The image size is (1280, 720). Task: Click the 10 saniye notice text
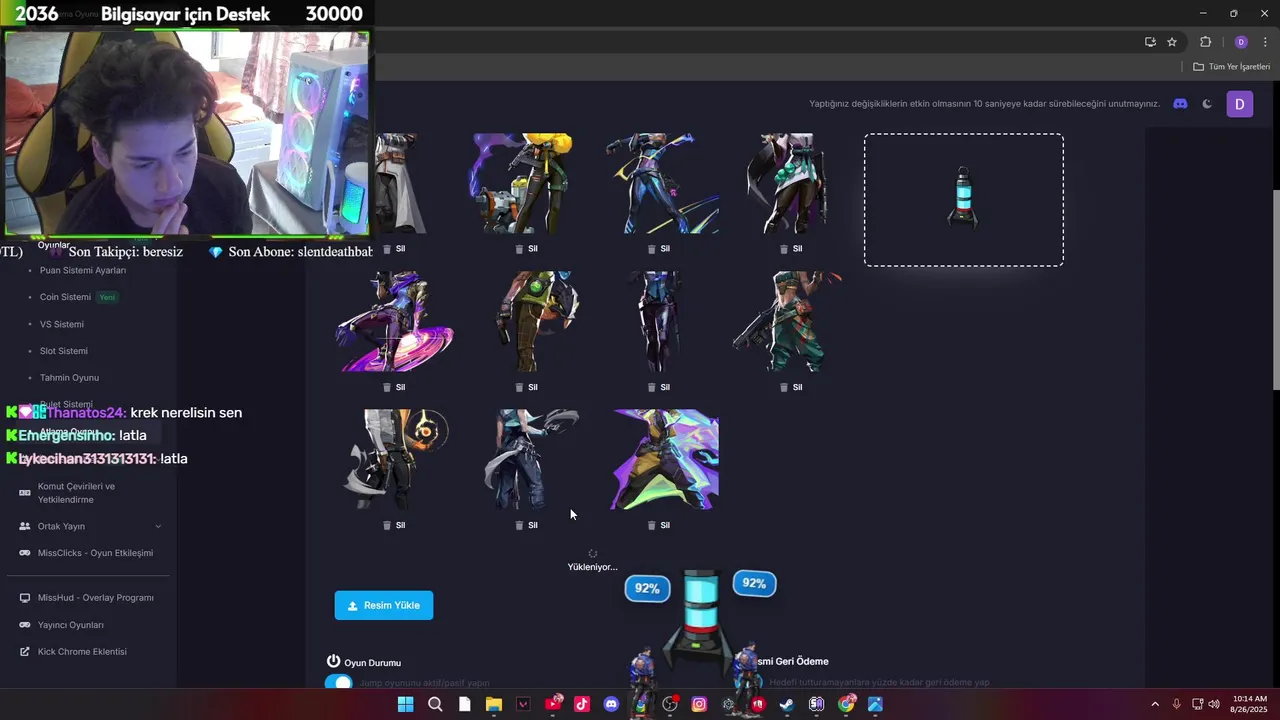coord(984,104)
